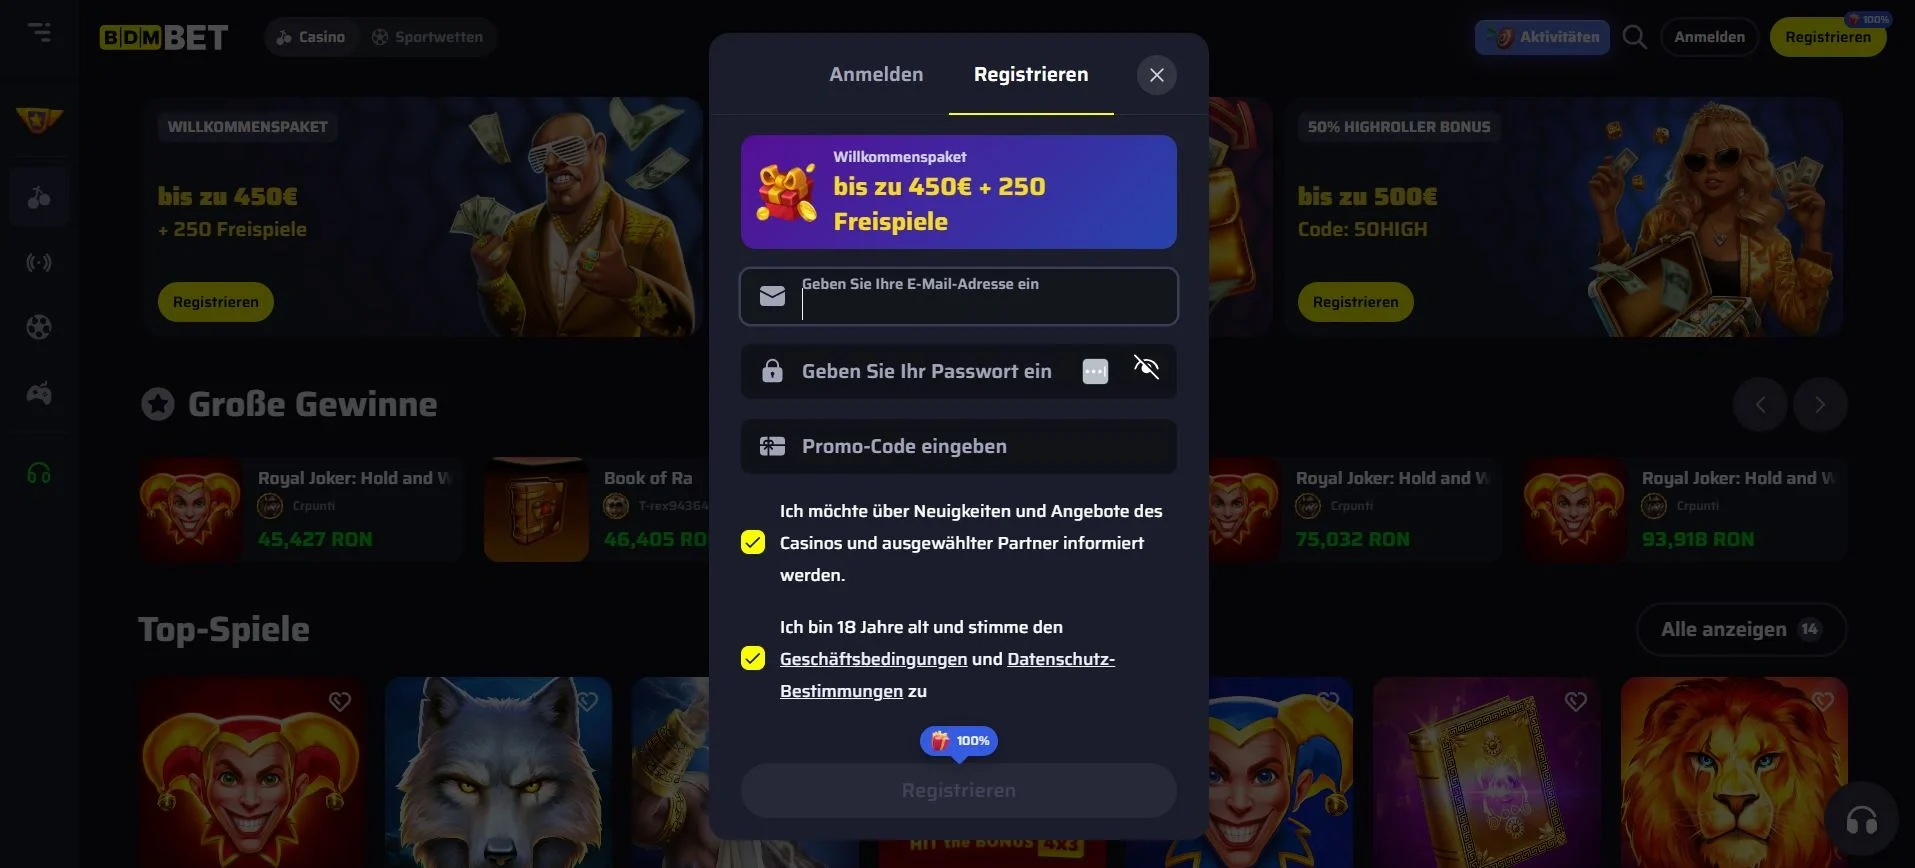
Task: Toggle password visibility eye icon
Action: (1146, 367)
